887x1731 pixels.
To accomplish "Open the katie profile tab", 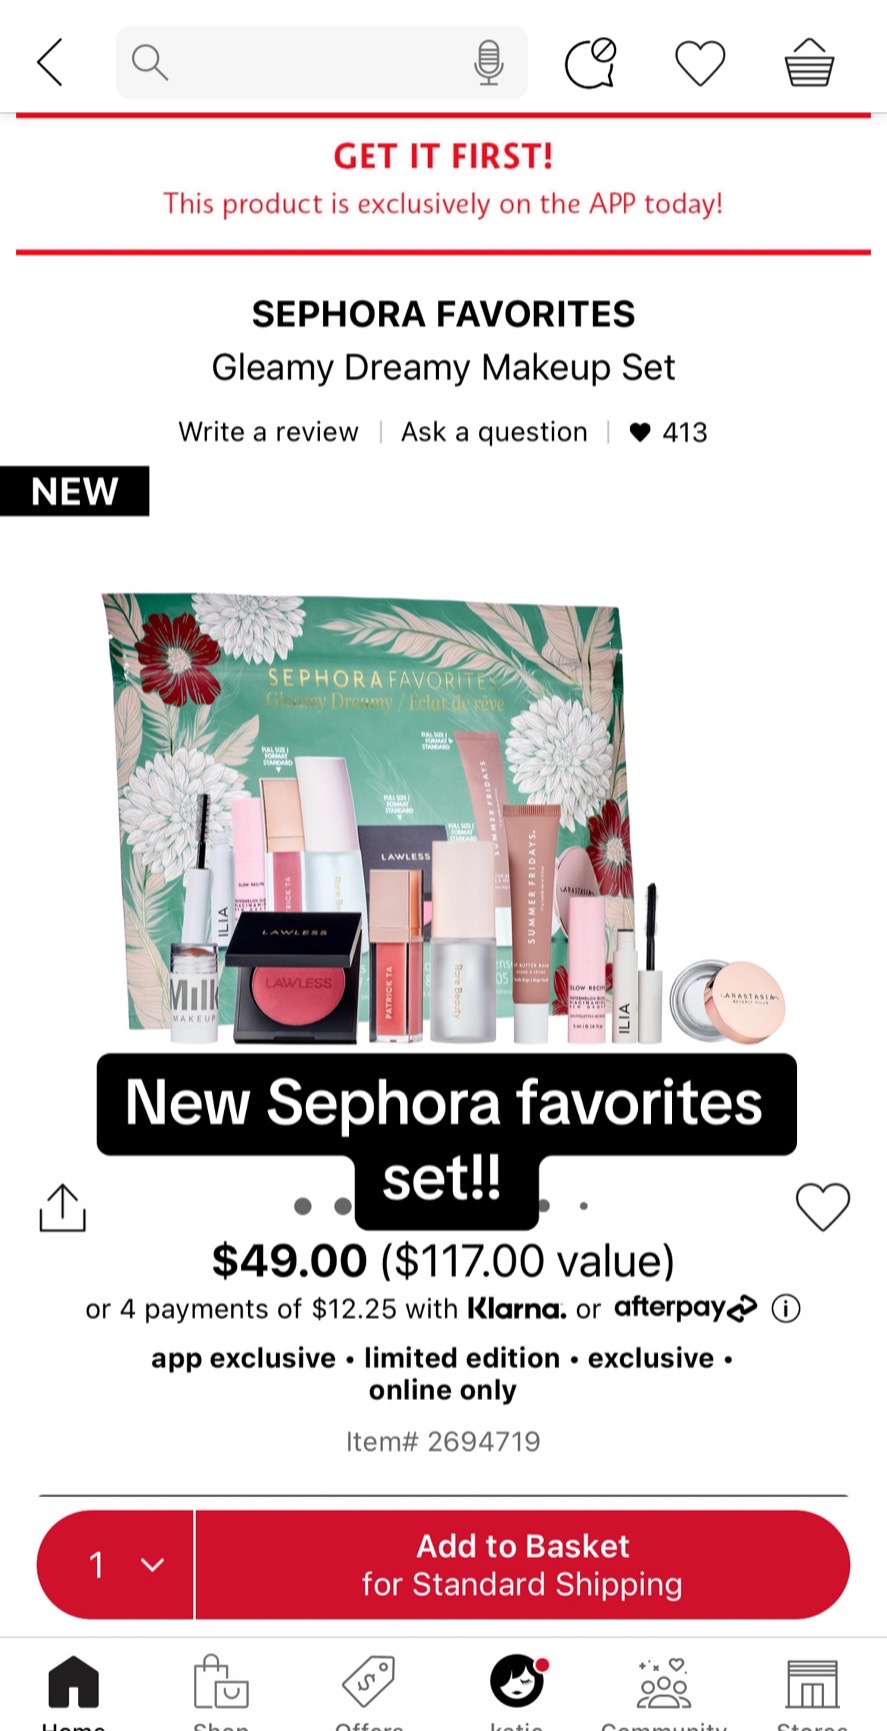I will tap(517, 1692).
